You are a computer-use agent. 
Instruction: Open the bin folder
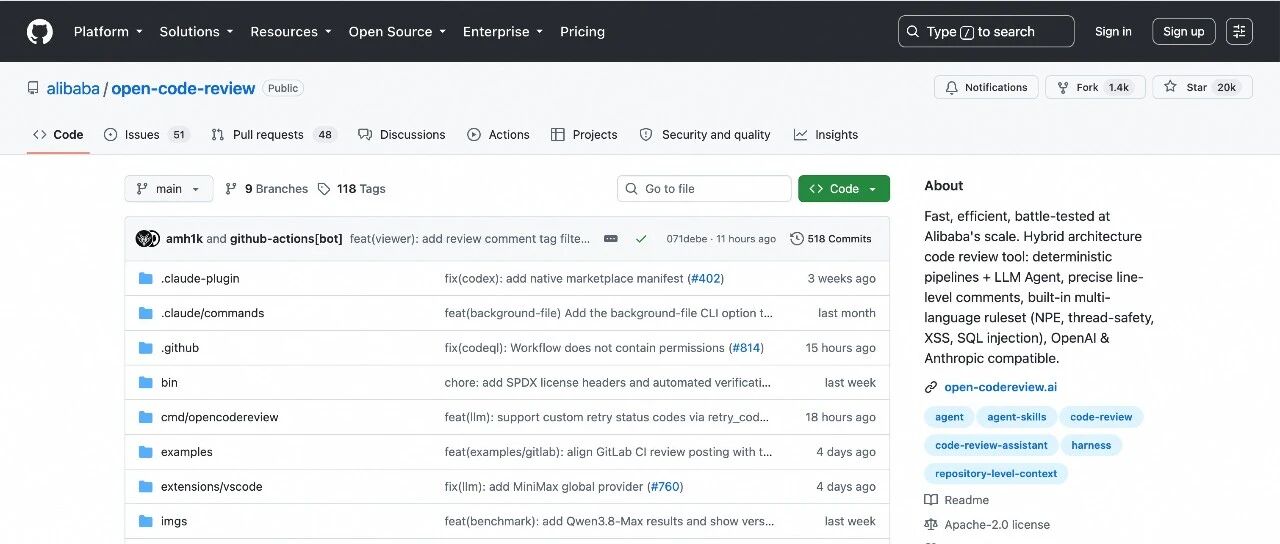[169, 382]
